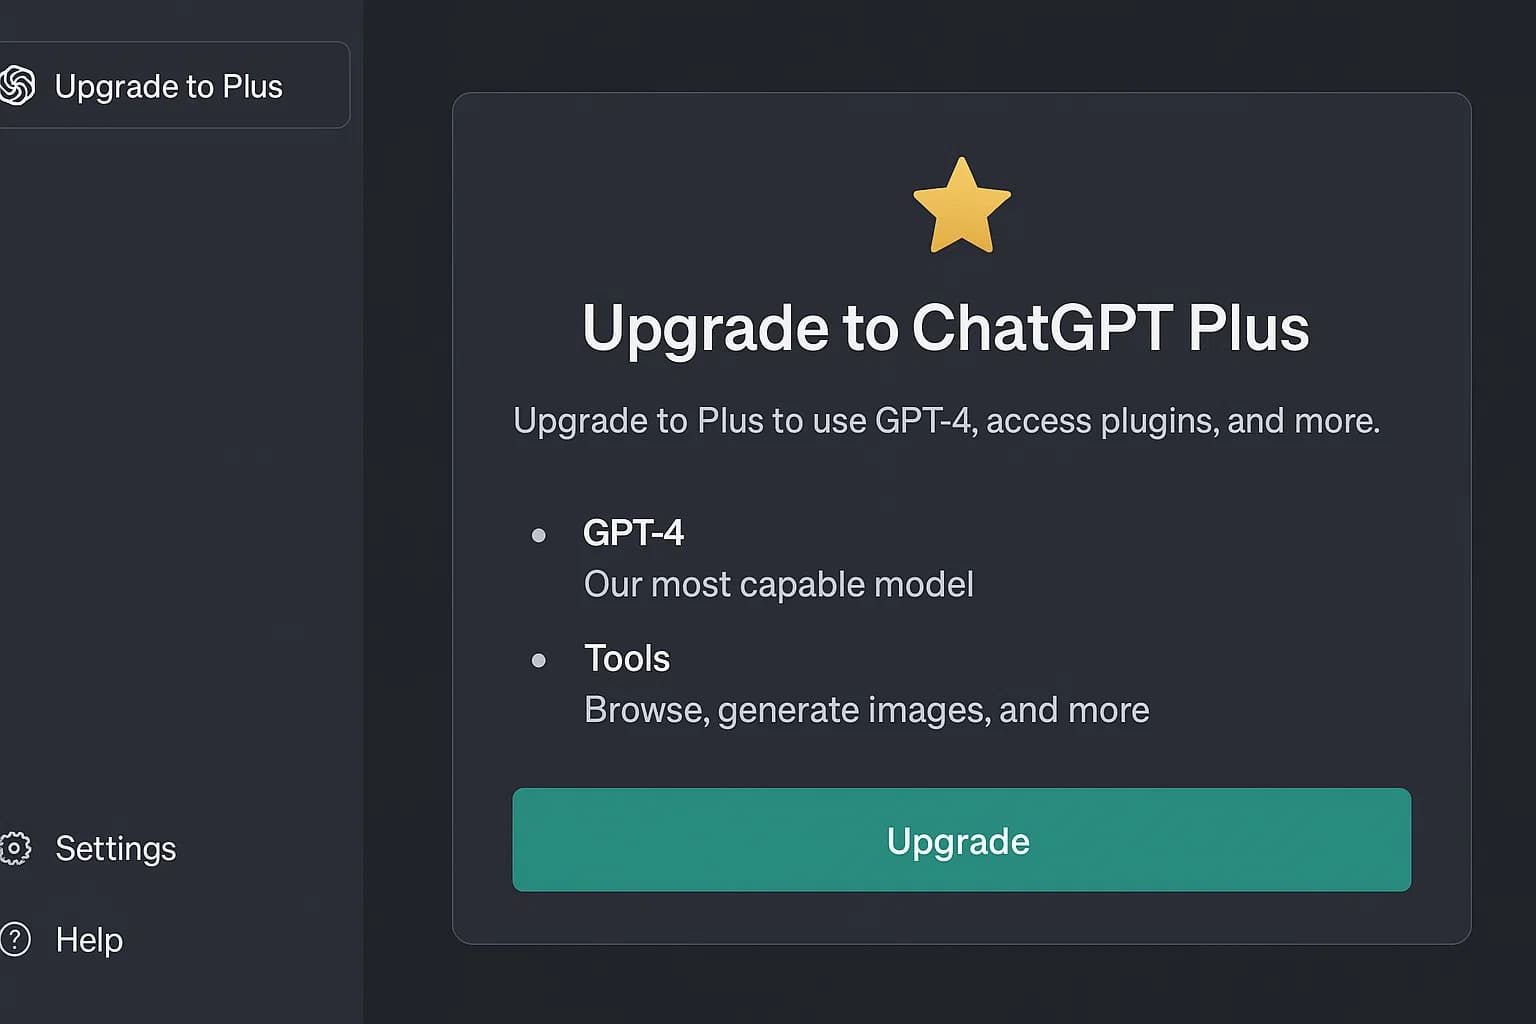Click the gear icon beside the Settings label
The image size is (1536, 1024).
click(x=14, y=849)
